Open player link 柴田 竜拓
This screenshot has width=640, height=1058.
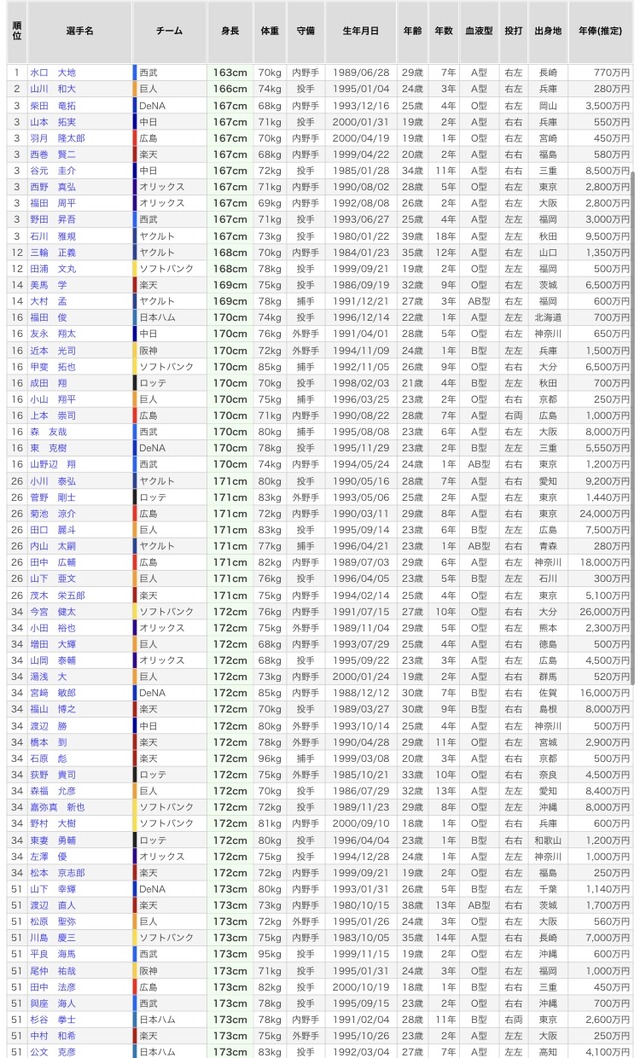tap(53, 106)
